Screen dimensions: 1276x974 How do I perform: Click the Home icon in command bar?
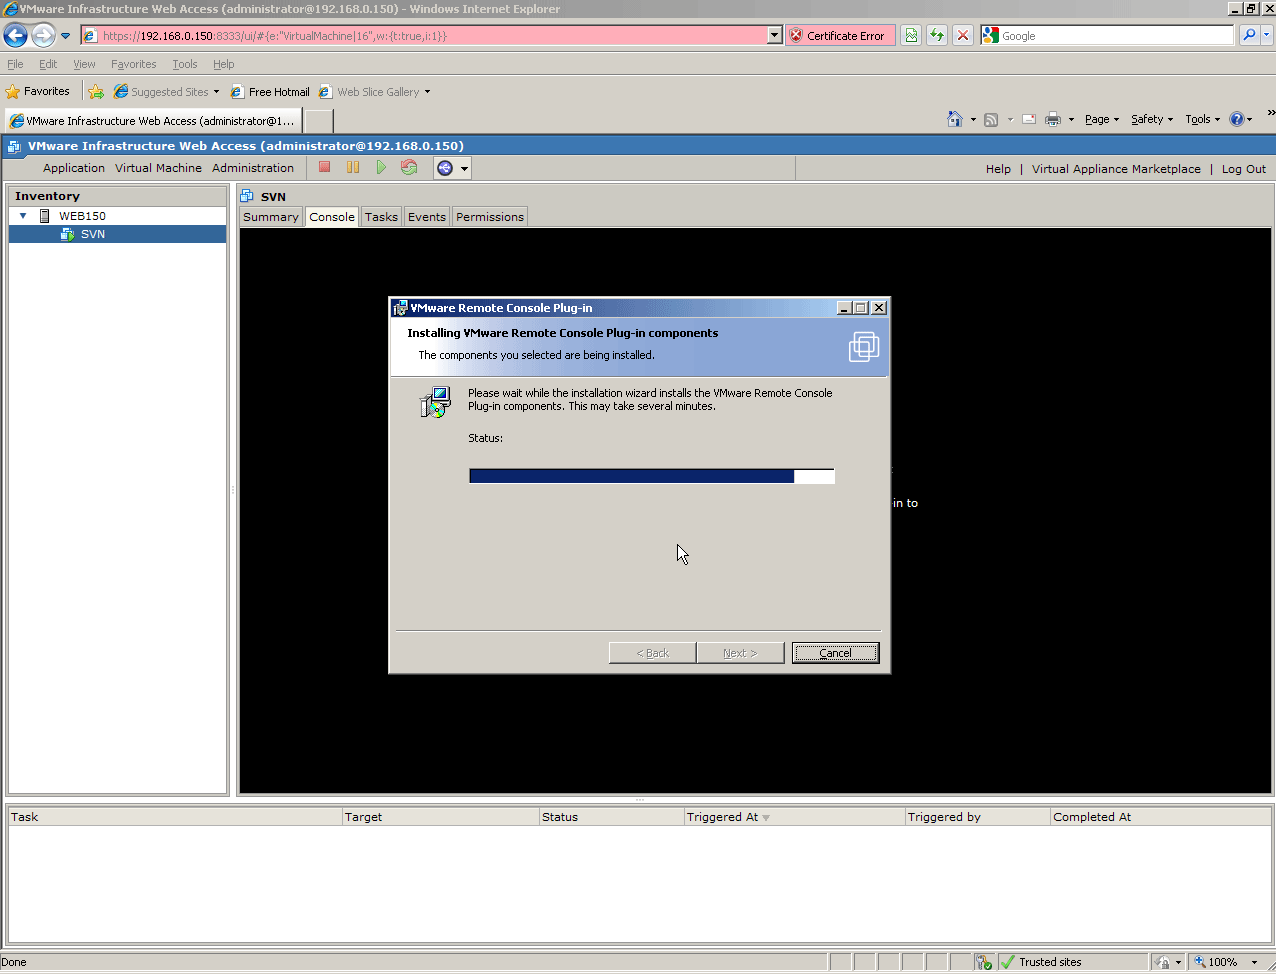[x=955, y=119]
